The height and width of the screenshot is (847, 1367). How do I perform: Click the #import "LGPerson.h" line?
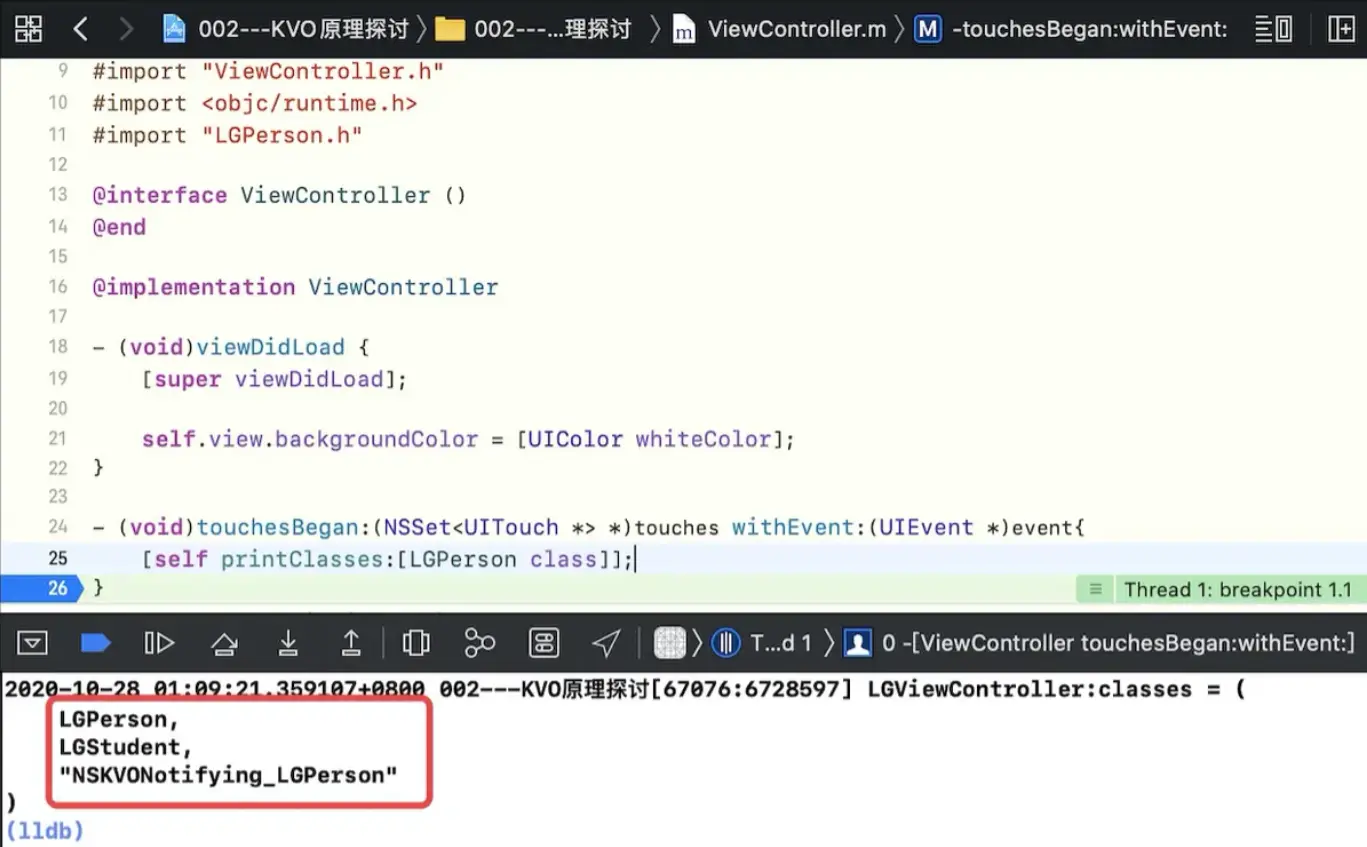[227, 135]
